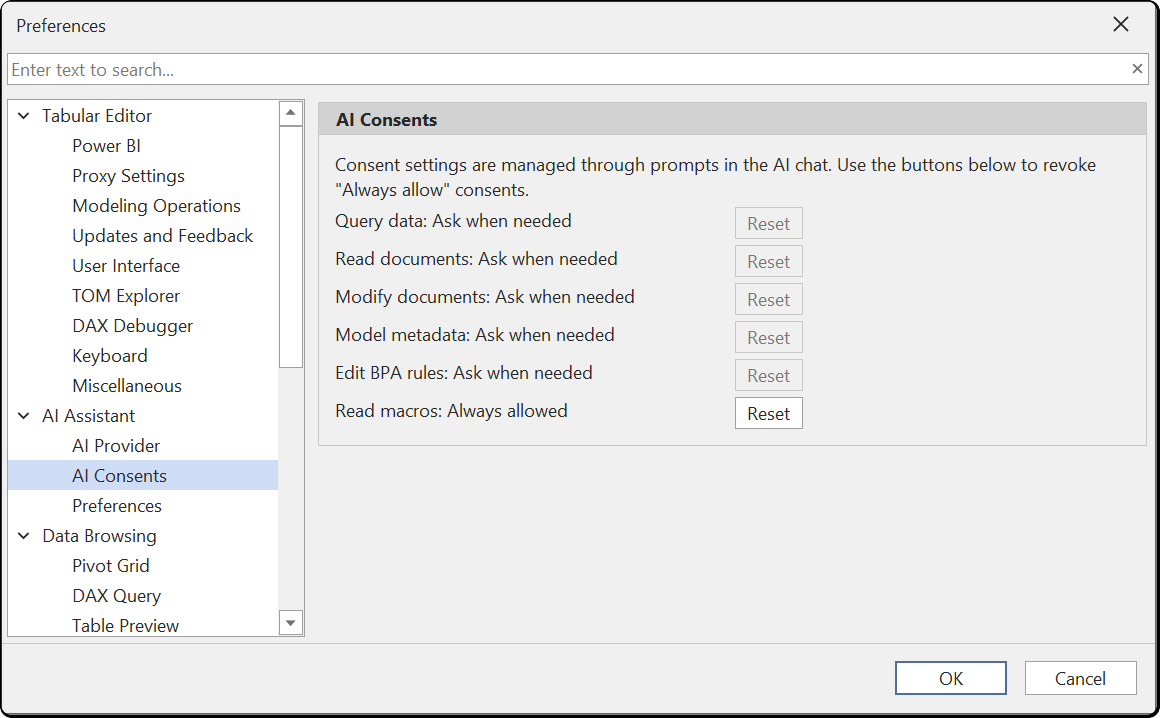Collapse the Tabular Editor section
This screenshot has width=1160, height=718.
tap(23, 115)
